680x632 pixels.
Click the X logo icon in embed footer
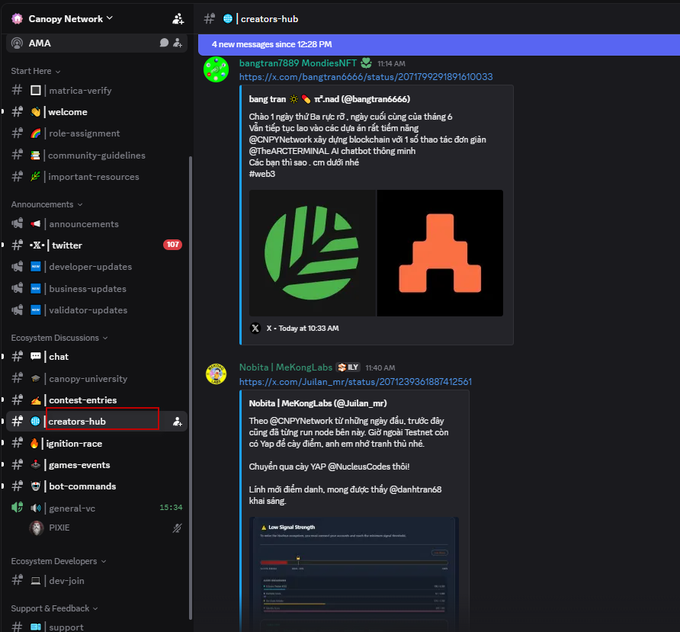(x=255, y=328)
